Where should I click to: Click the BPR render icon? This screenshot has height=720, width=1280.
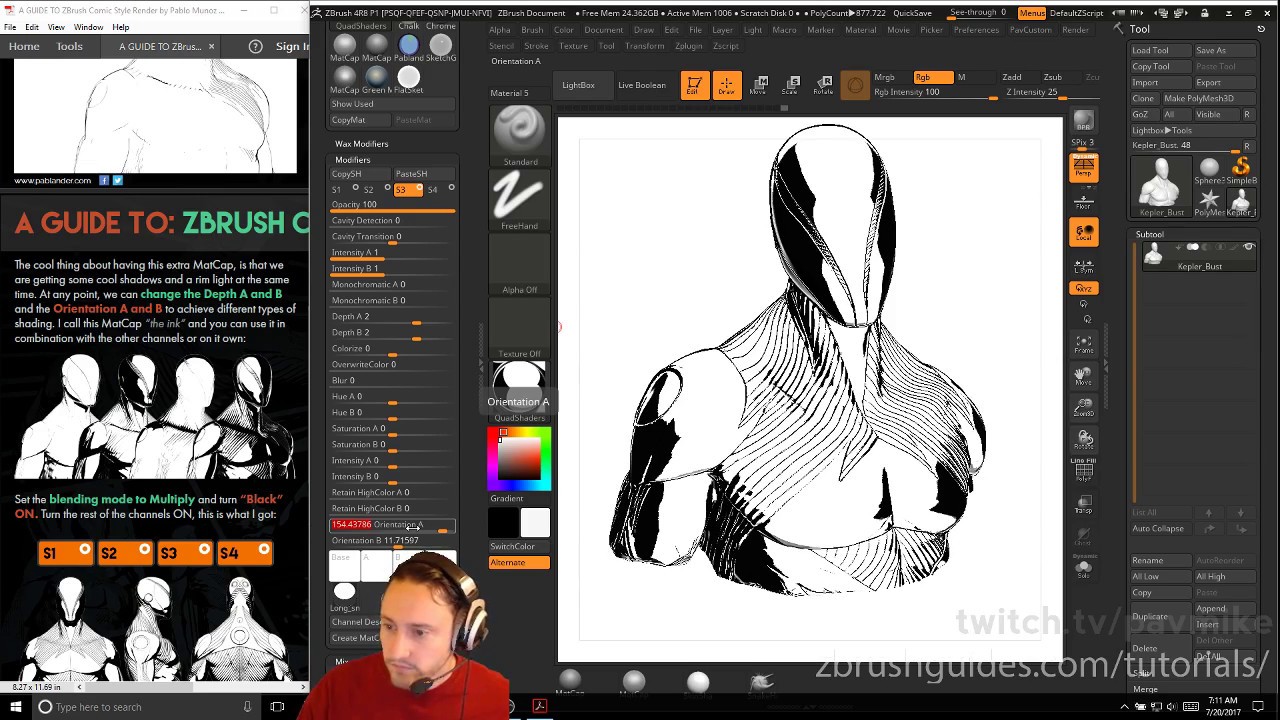click(1083, 121)
